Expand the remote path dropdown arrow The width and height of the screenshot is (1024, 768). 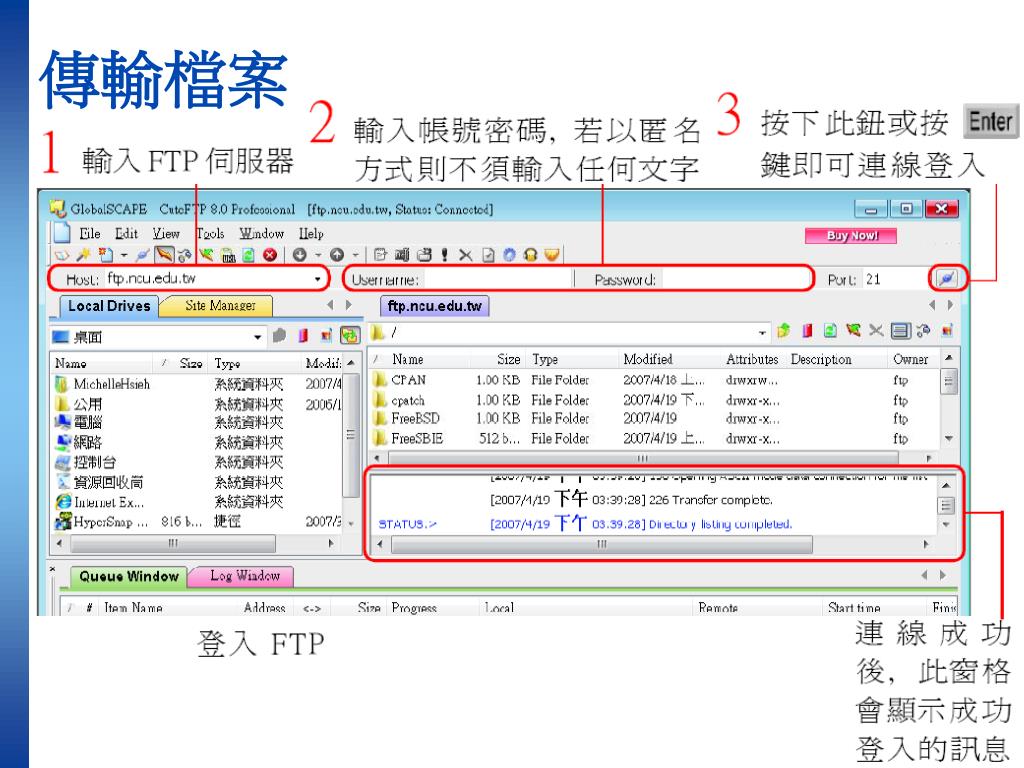(762, 332)
